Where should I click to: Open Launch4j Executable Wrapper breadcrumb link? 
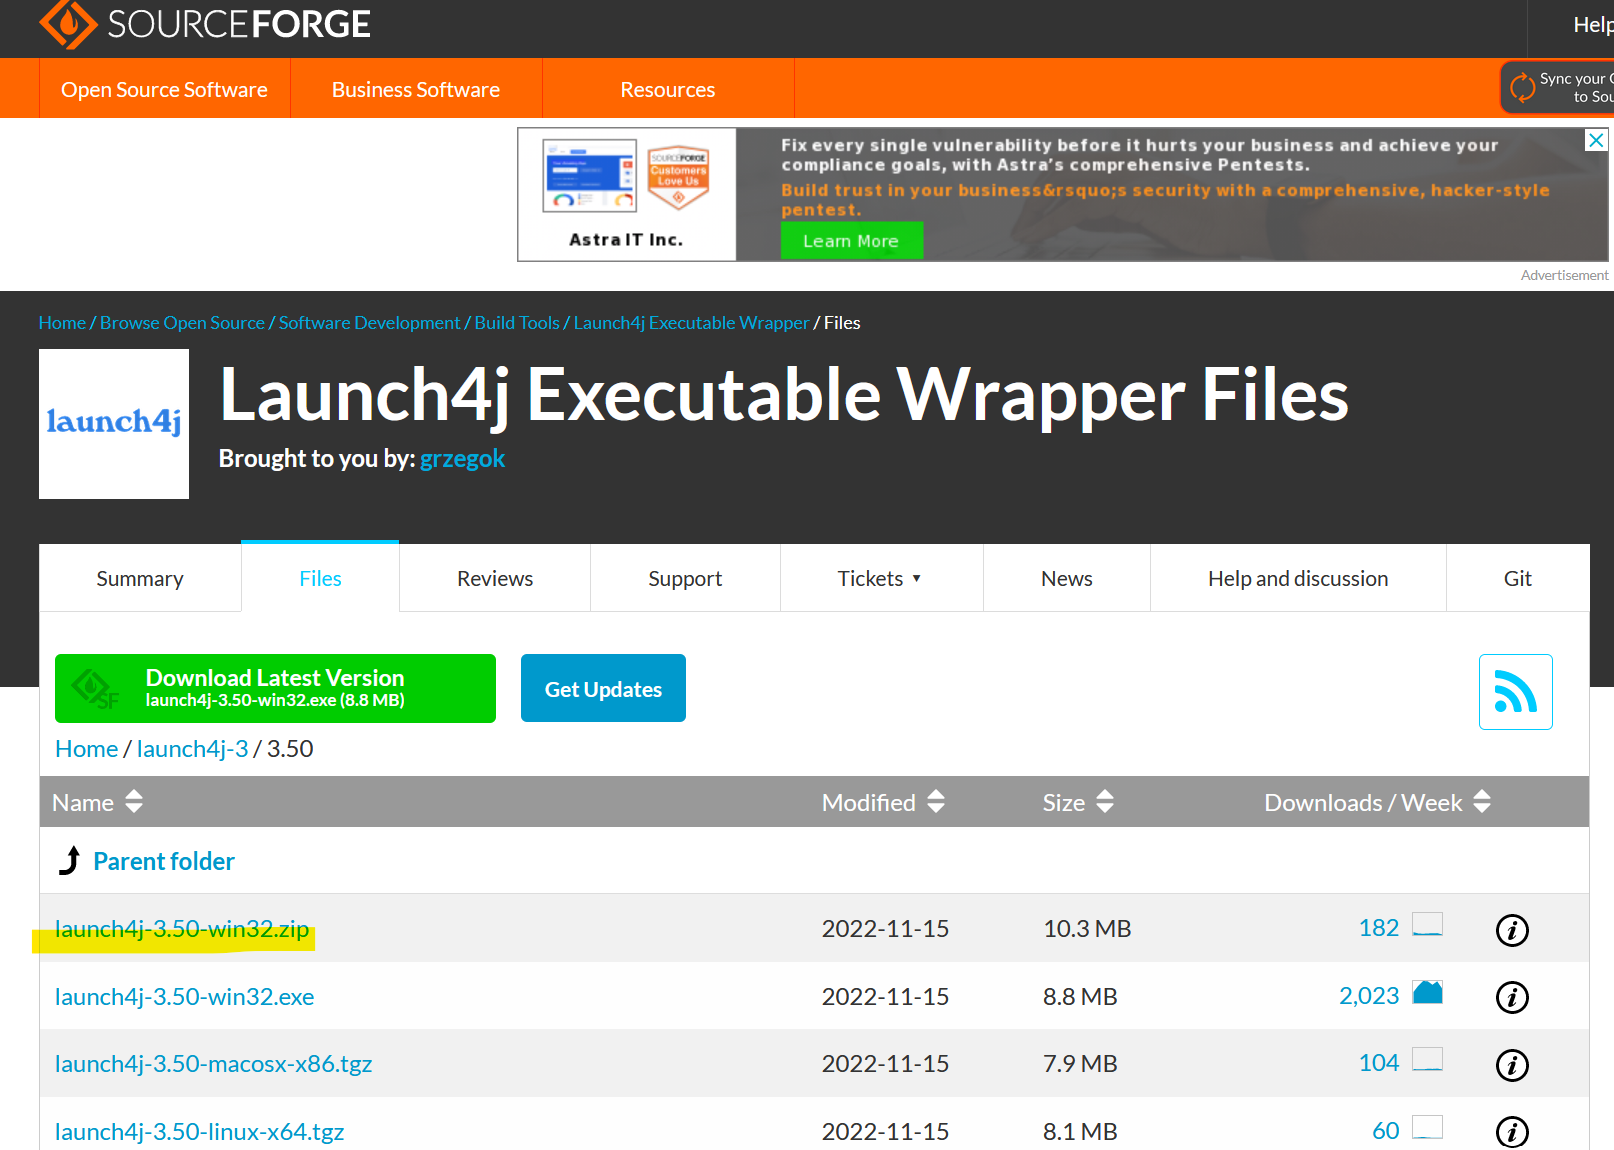pos(691,322)
